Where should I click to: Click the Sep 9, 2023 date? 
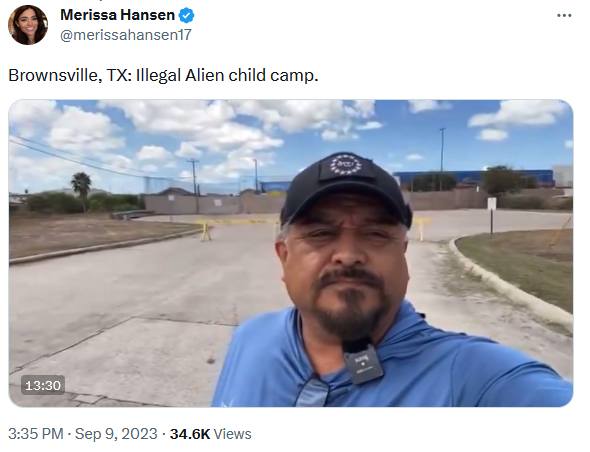click(x=116, y=434)
